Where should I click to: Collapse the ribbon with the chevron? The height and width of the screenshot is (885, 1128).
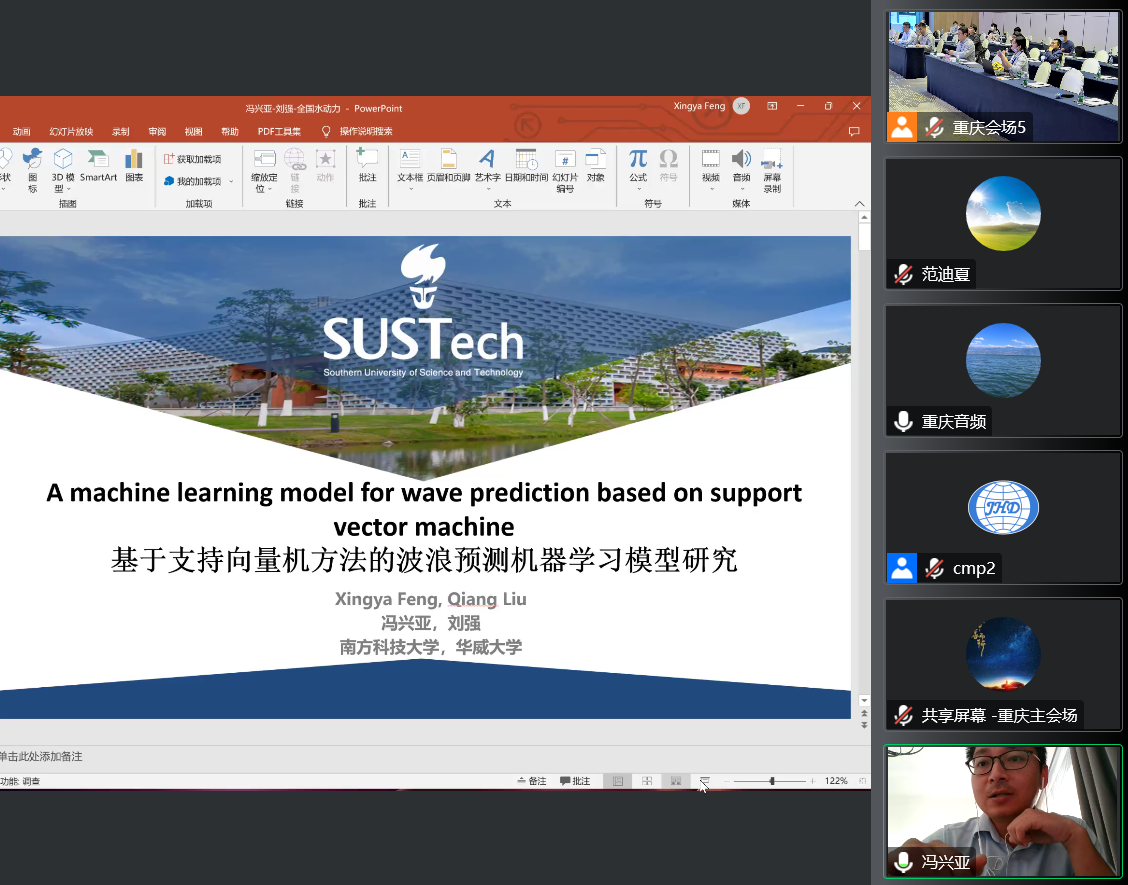click(860, 204)
